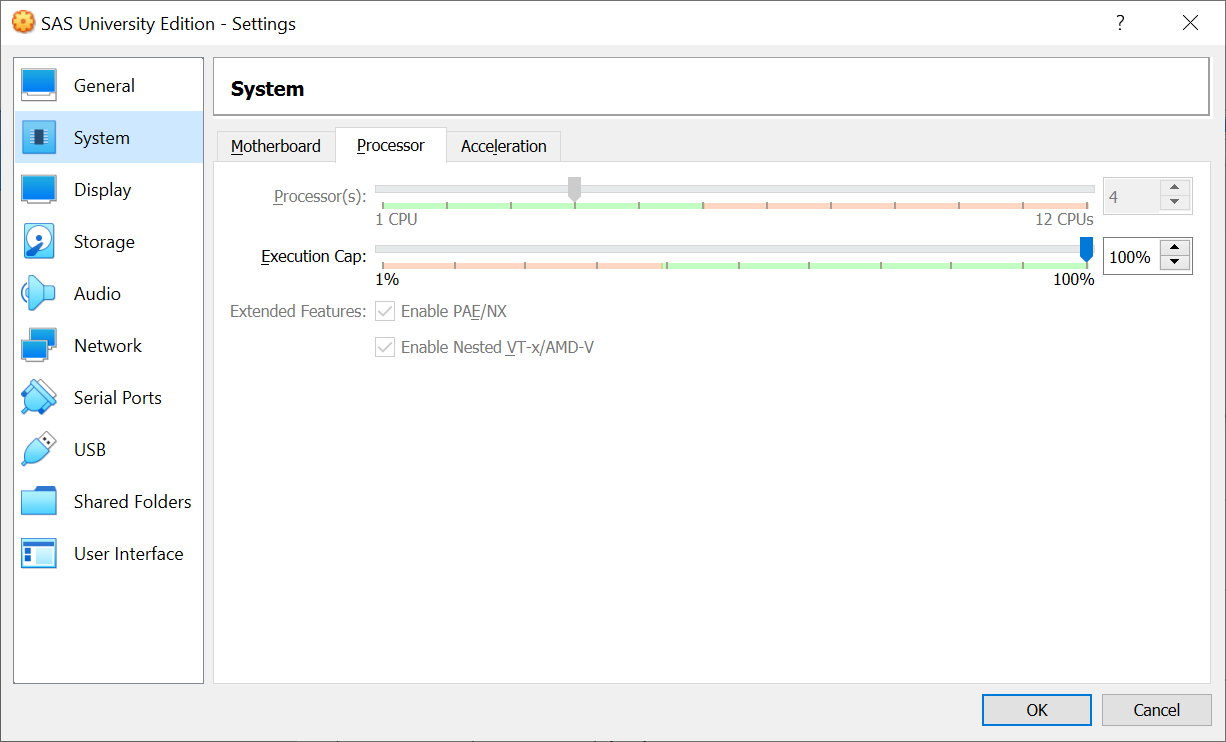Click the SAS University Edition title icon
This screenshot has width=1226, height=742.
click(x=22, y=23)
